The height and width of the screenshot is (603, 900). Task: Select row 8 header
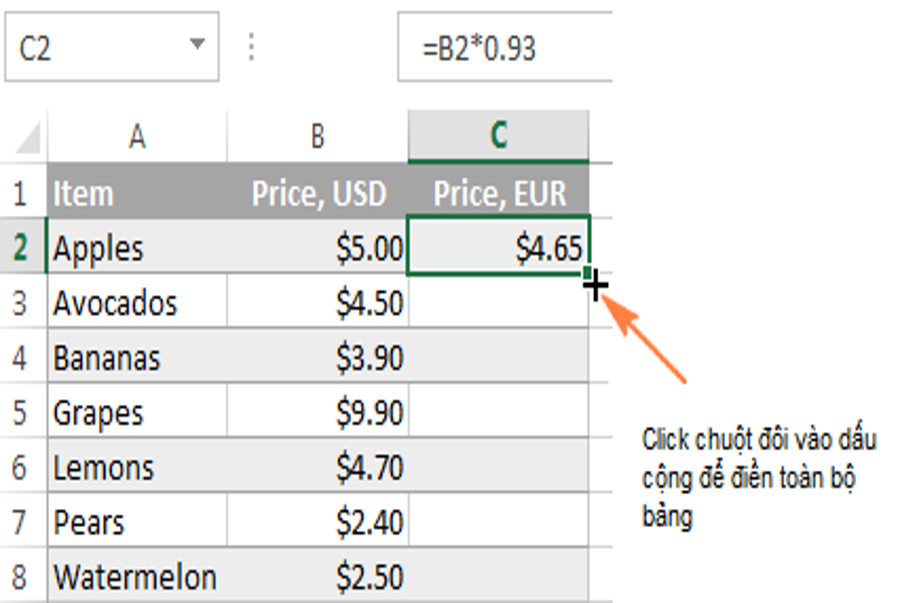coord(22,577)
